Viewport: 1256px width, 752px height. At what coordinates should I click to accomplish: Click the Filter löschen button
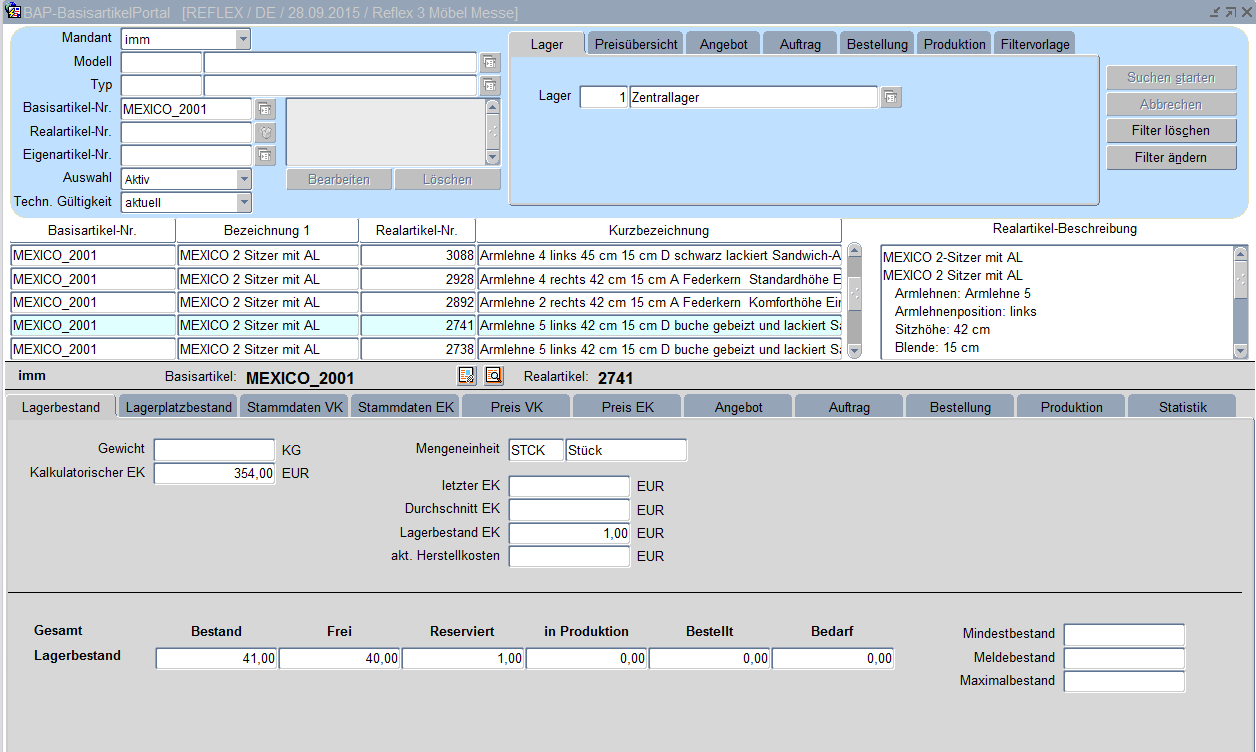pyautogui.click(x=1171, y=131)
